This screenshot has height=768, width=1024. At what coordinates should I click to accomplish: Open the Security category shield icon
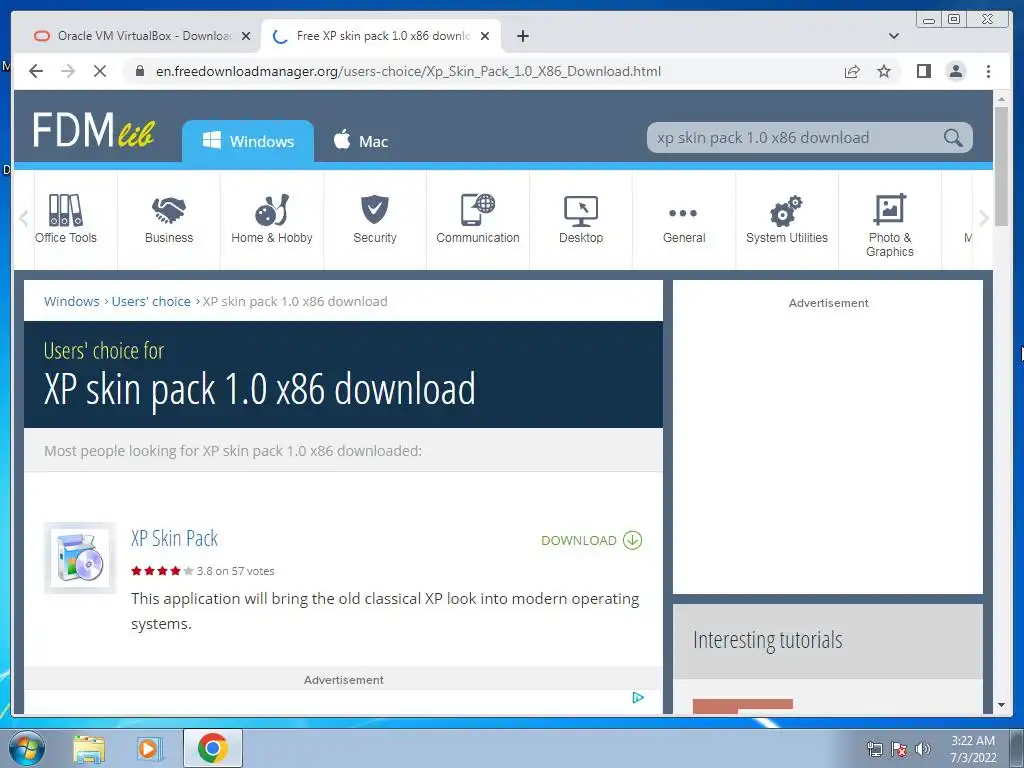tap(375, 210)
